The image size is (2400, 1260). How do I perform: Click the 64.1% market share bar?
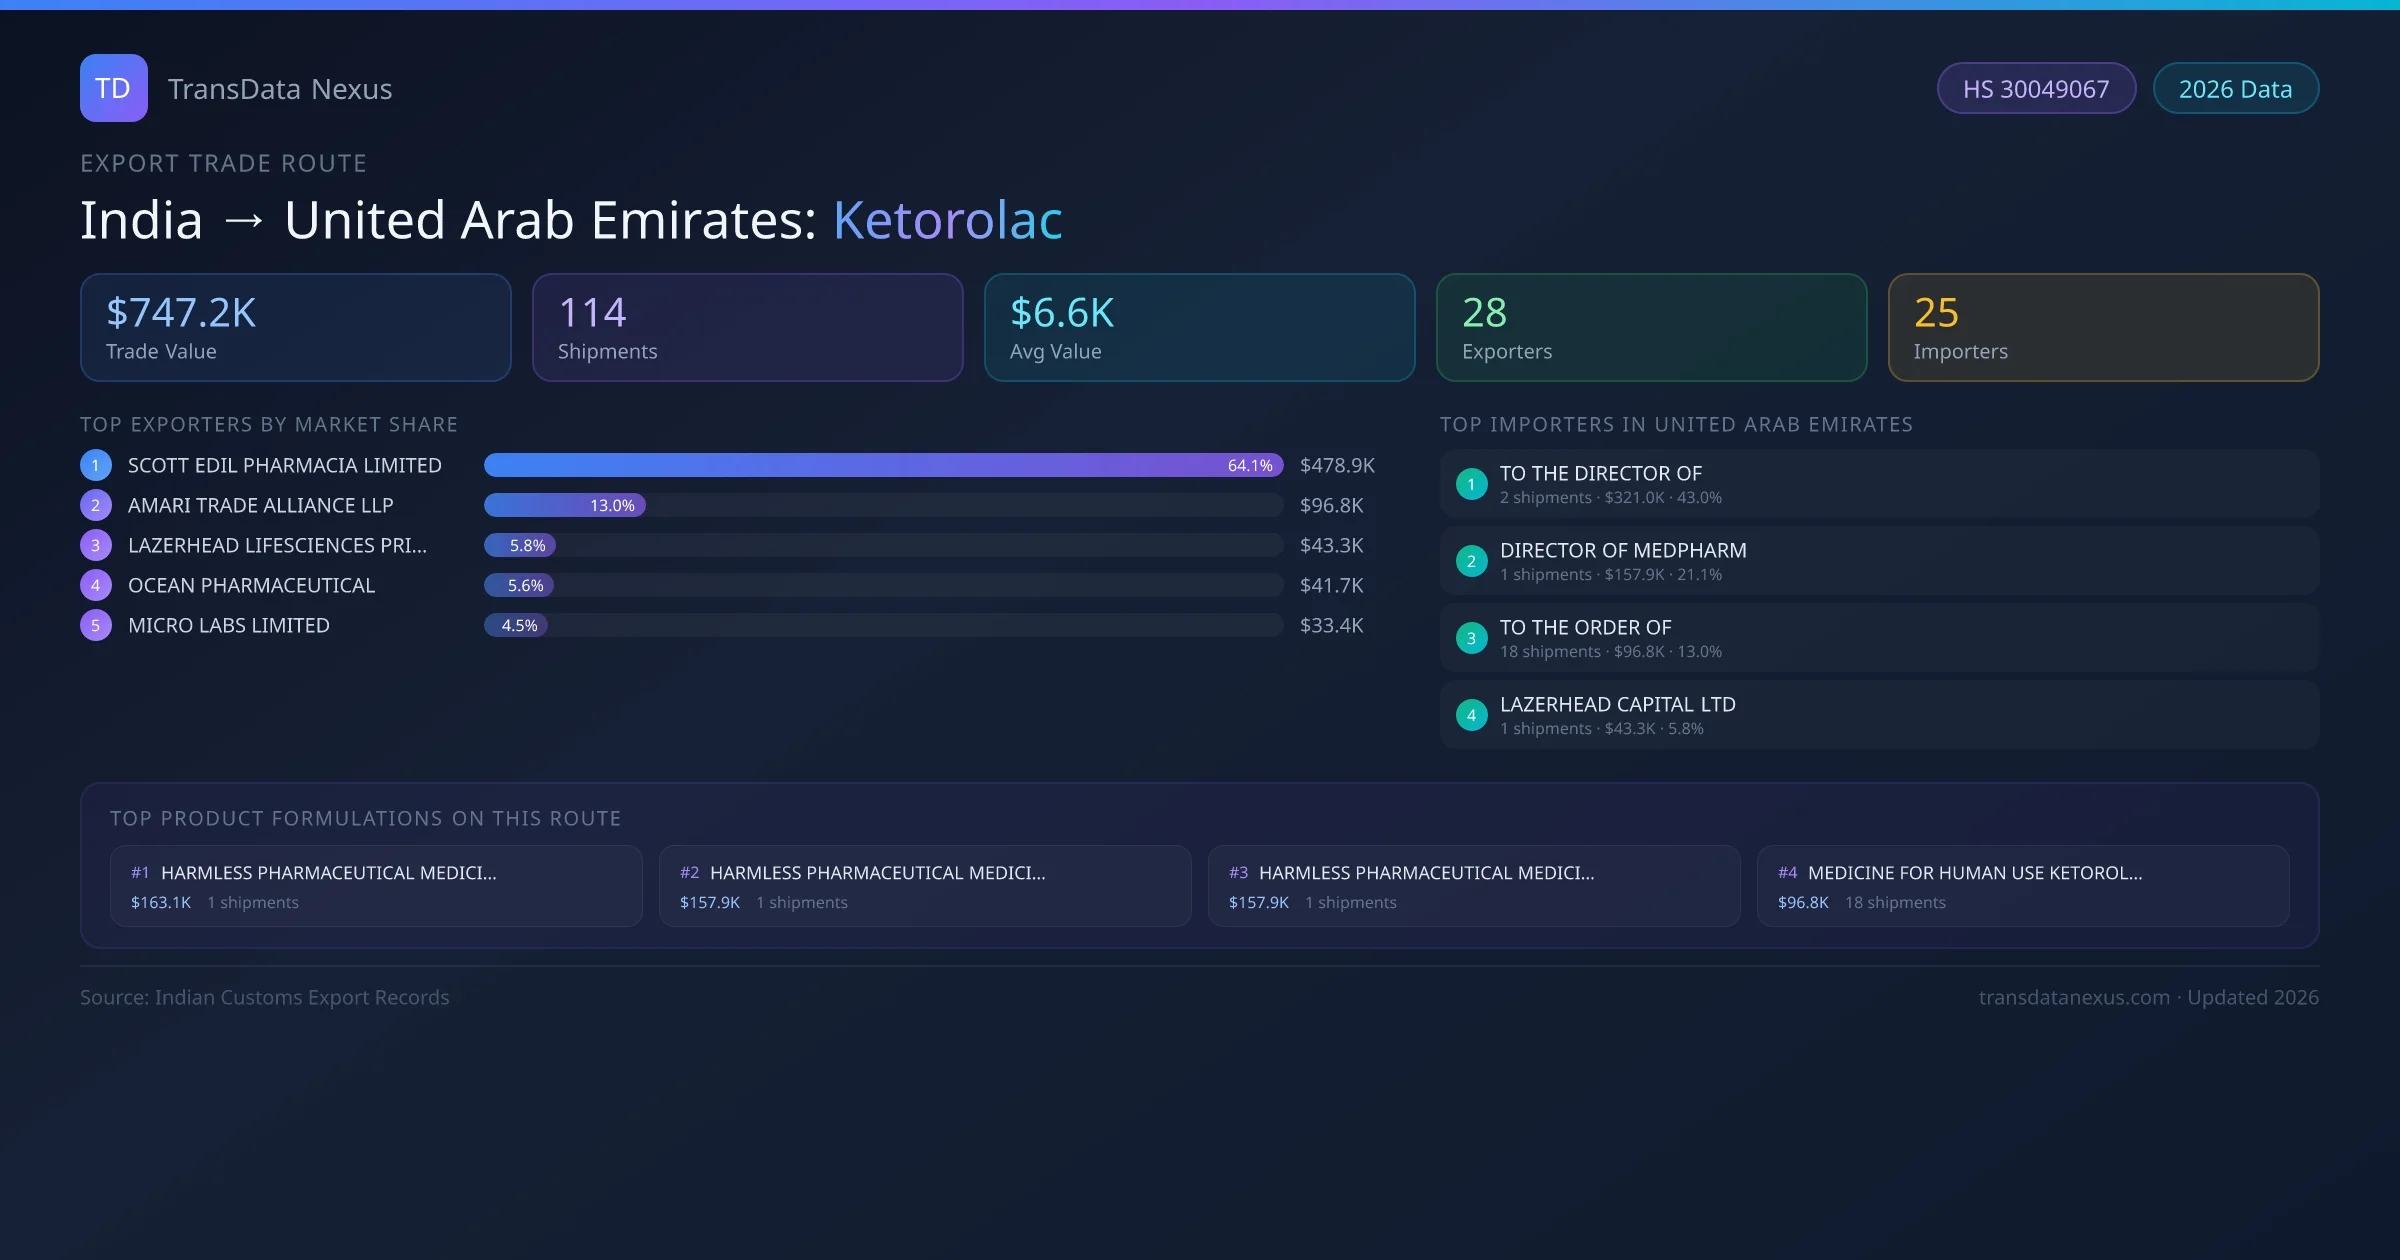coord(882,465)
